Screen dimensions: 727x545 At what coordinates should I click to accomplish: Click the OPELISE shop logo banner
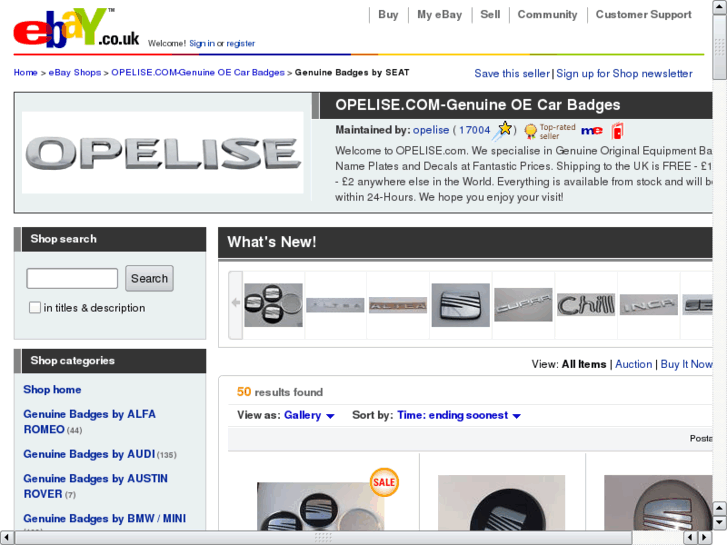tap(163, 153)
